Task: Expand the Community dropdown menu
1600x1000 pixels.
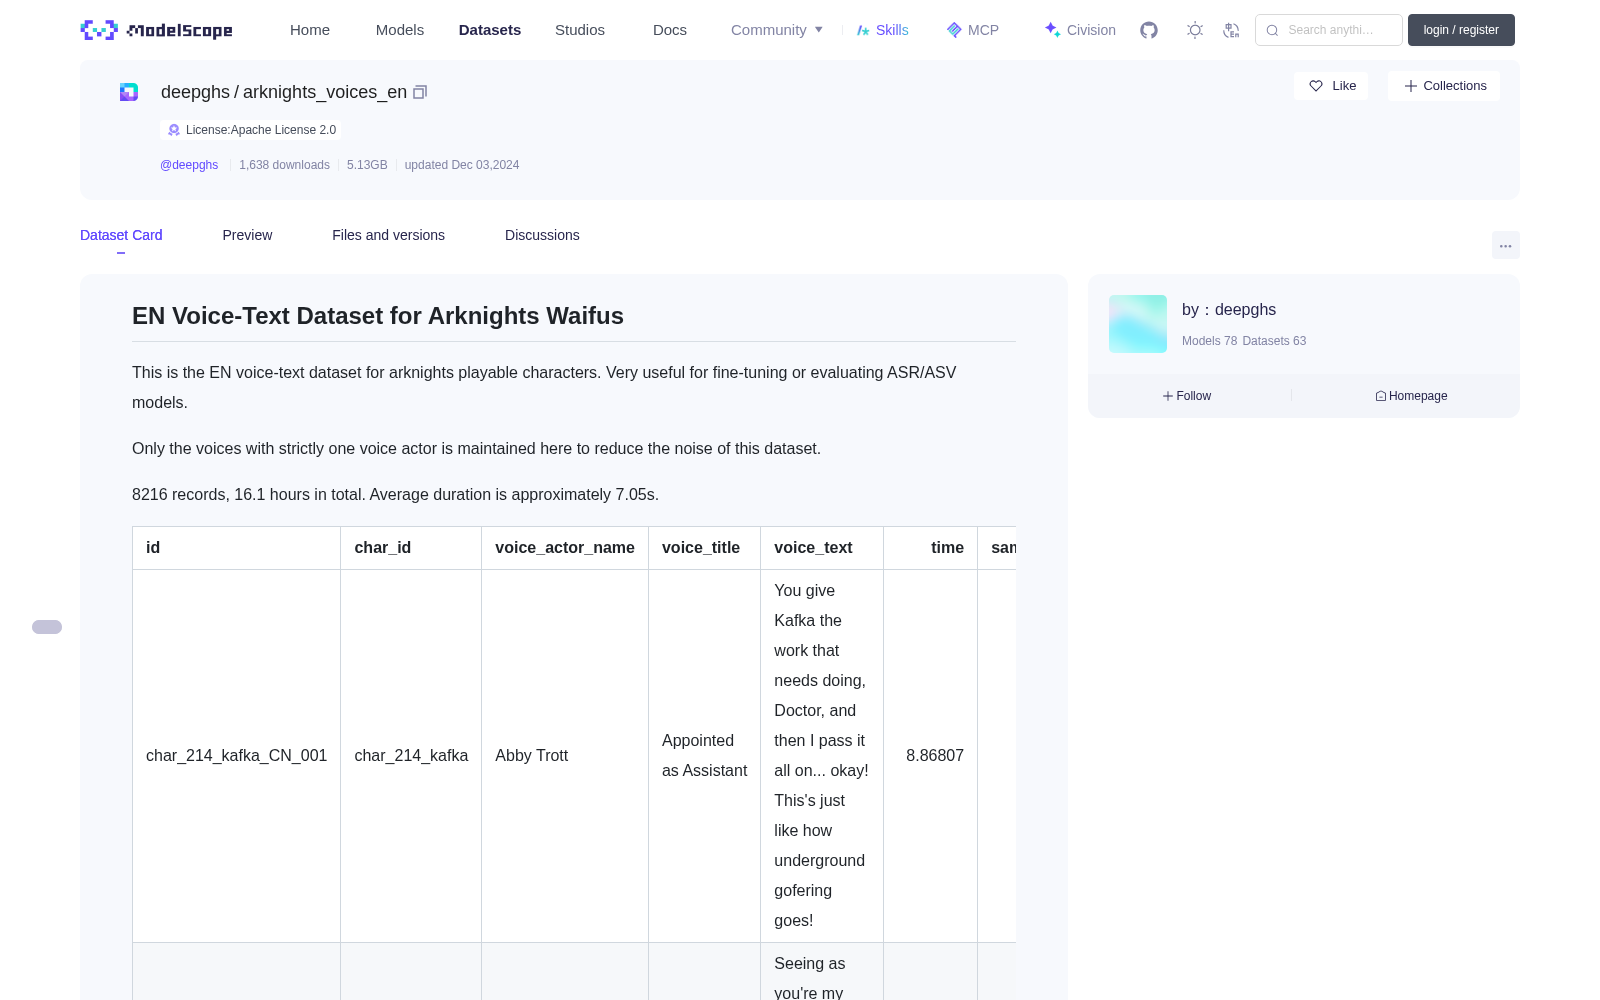Action: coord(777,30)
